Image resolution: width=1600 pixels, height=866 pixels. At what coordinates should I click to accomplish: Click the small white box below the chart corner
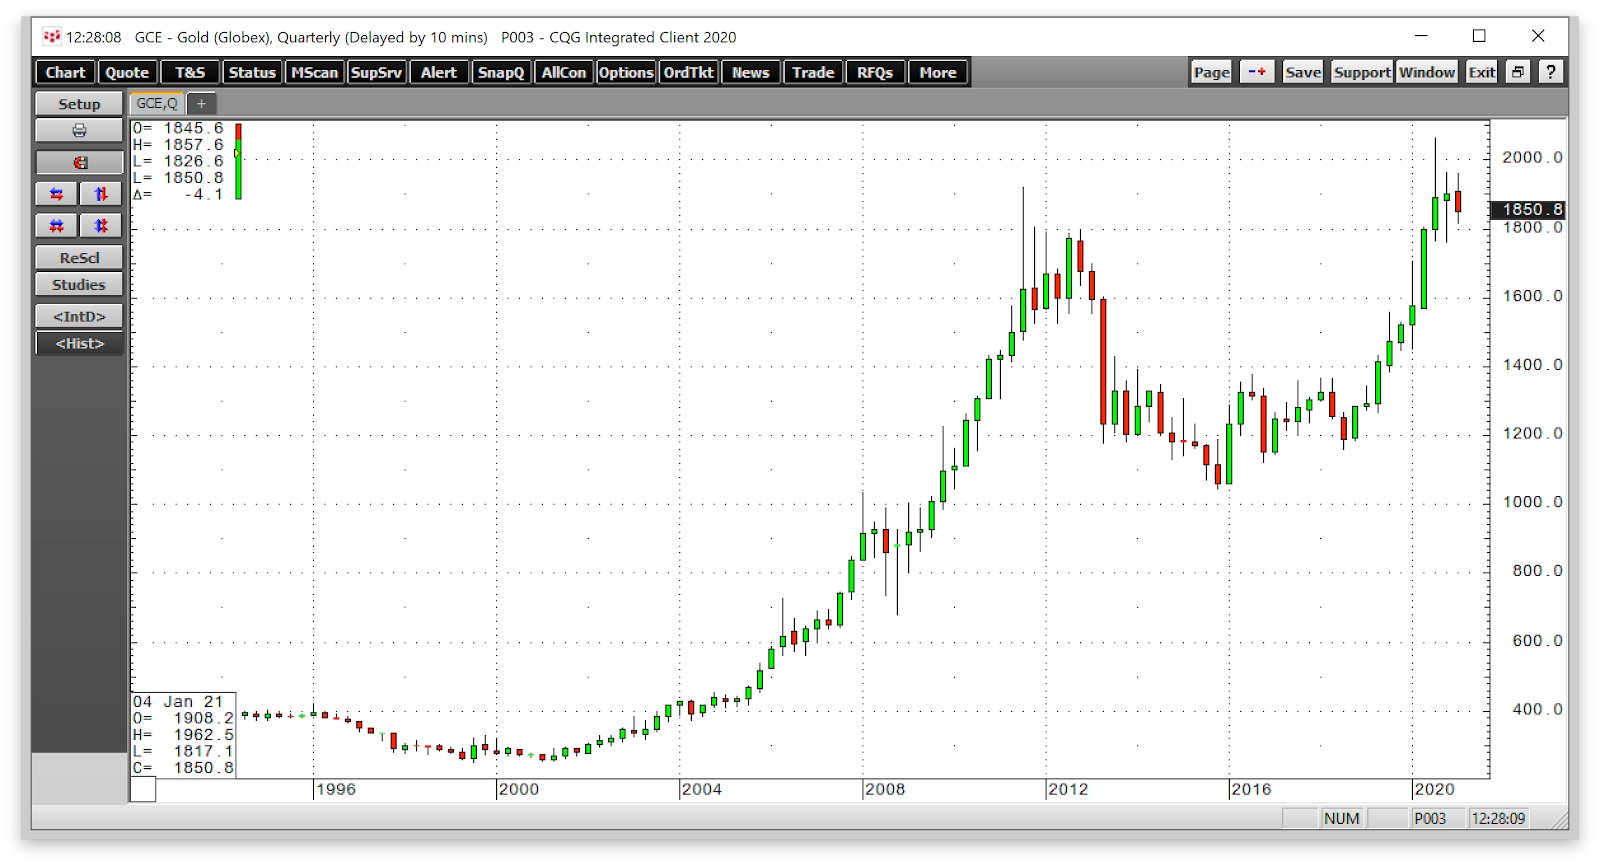click(143, 790)
